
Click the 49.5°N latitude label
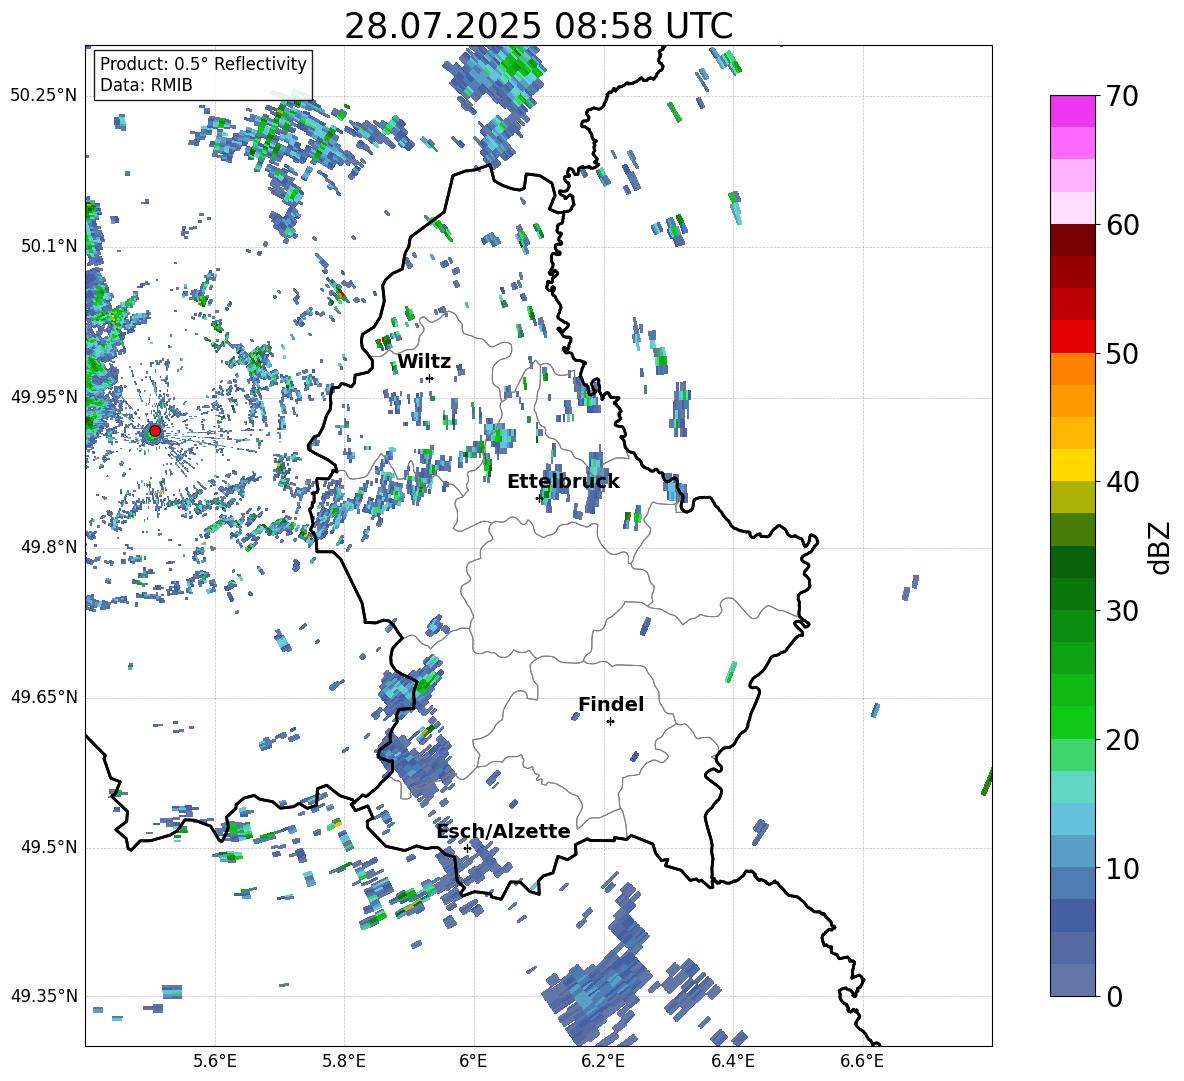pos(48,847)
